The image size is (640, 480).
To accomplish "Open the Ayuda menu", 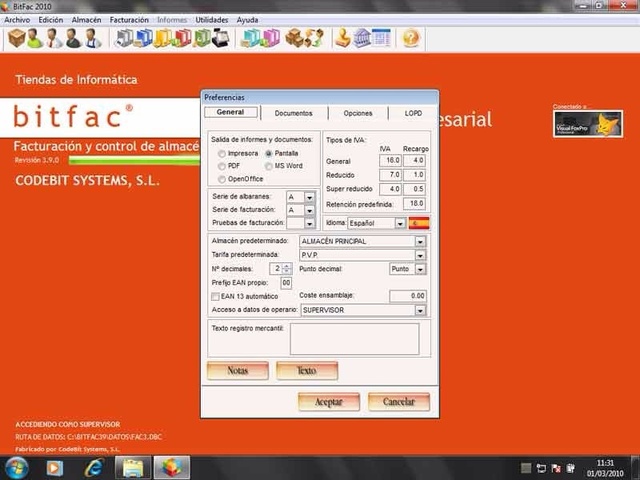I will tap(247, 20).
